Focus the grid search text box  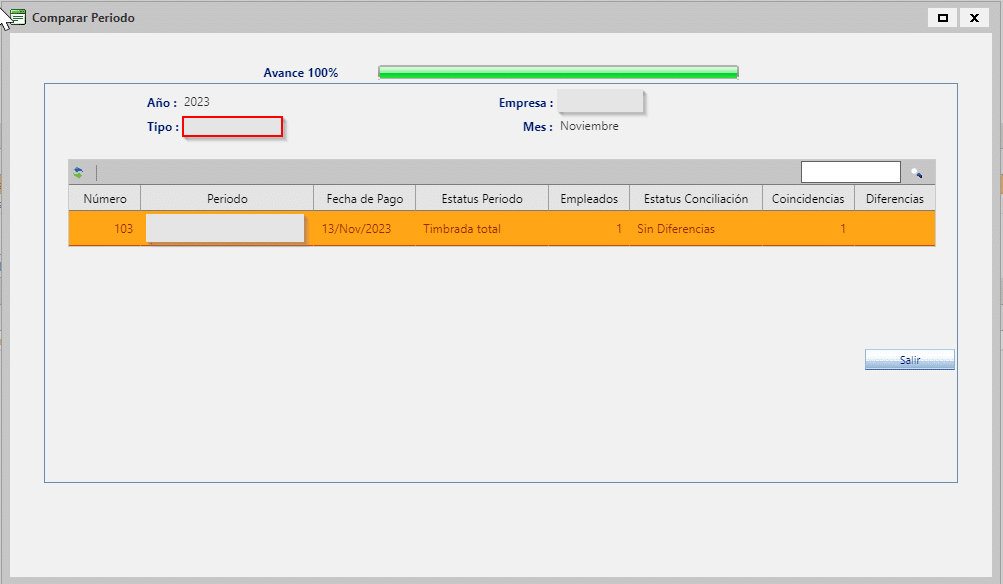pyautogui.click(x=850, y=172)
